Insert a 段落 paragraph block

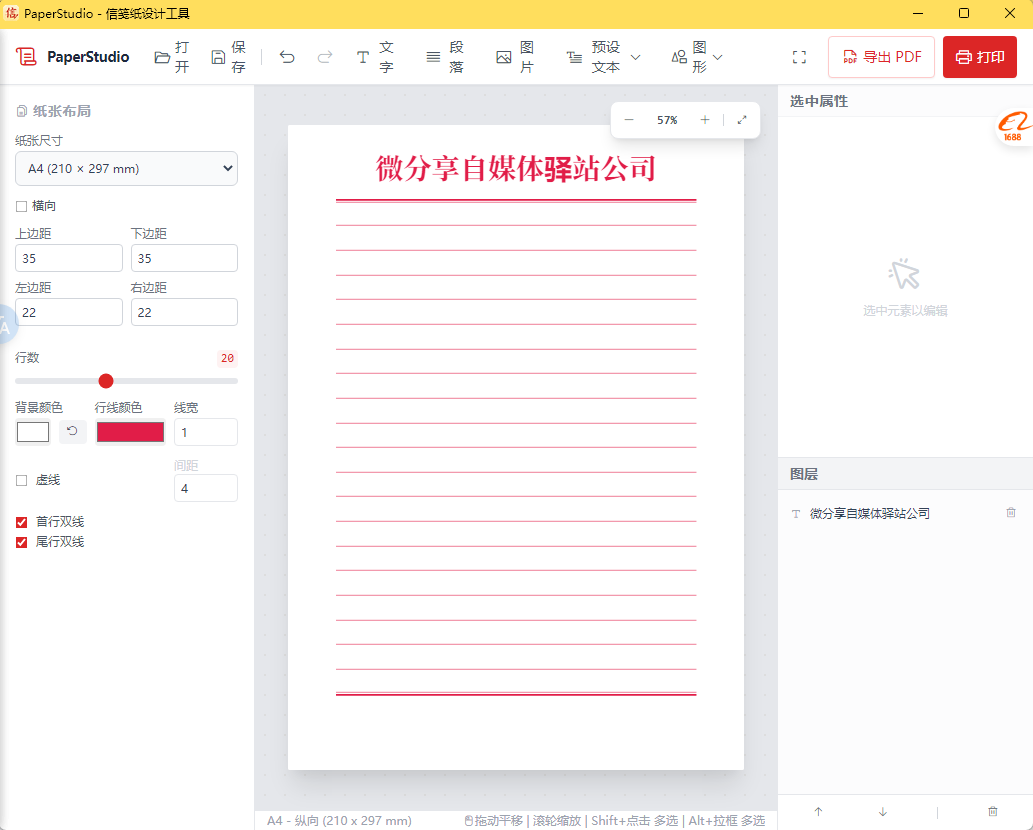pyautogui.click(x=445, y=57)
